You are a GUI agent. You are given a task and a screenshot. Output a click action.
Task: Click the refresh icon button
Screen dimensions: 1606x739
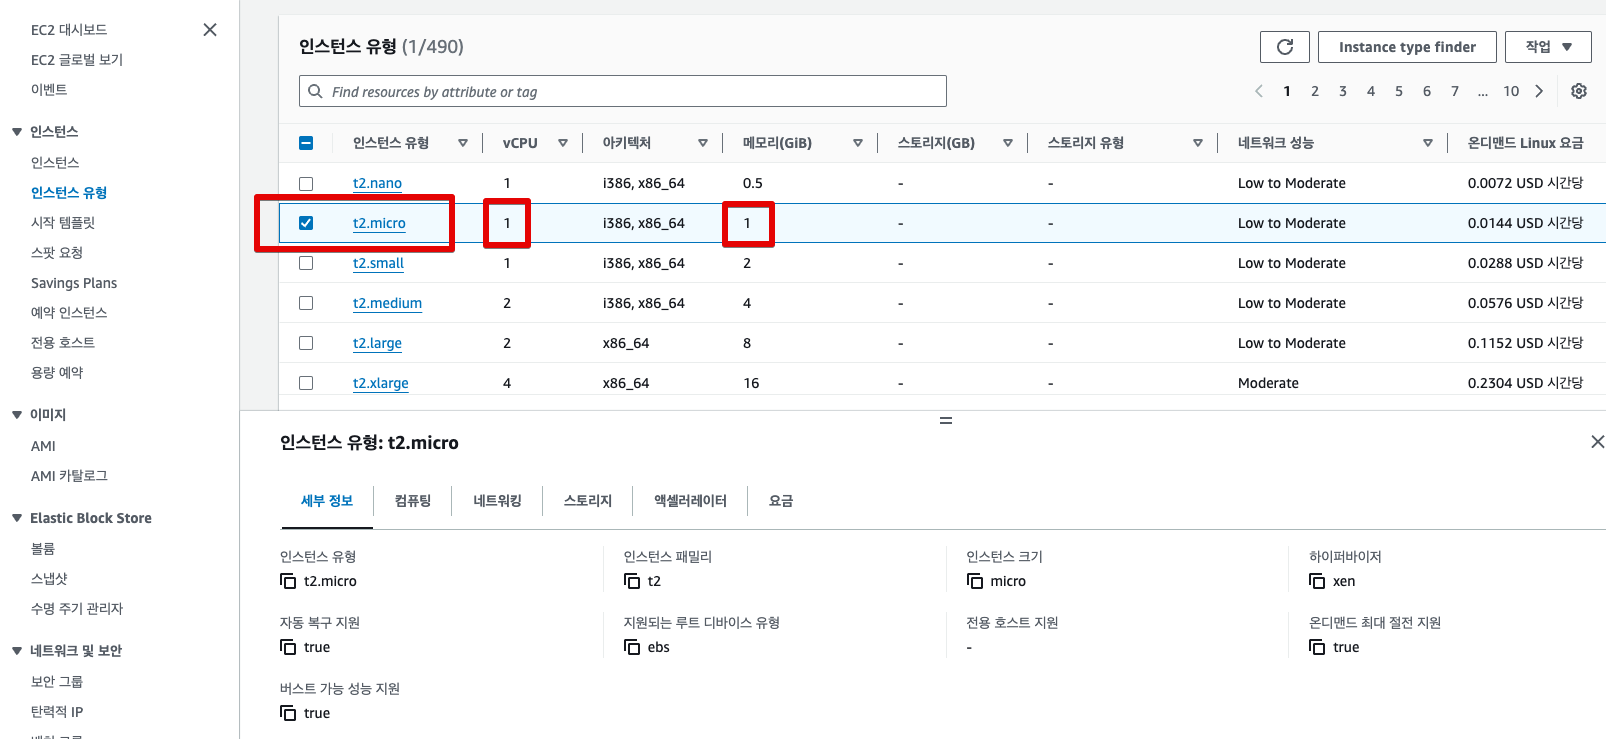[1285, 47]
